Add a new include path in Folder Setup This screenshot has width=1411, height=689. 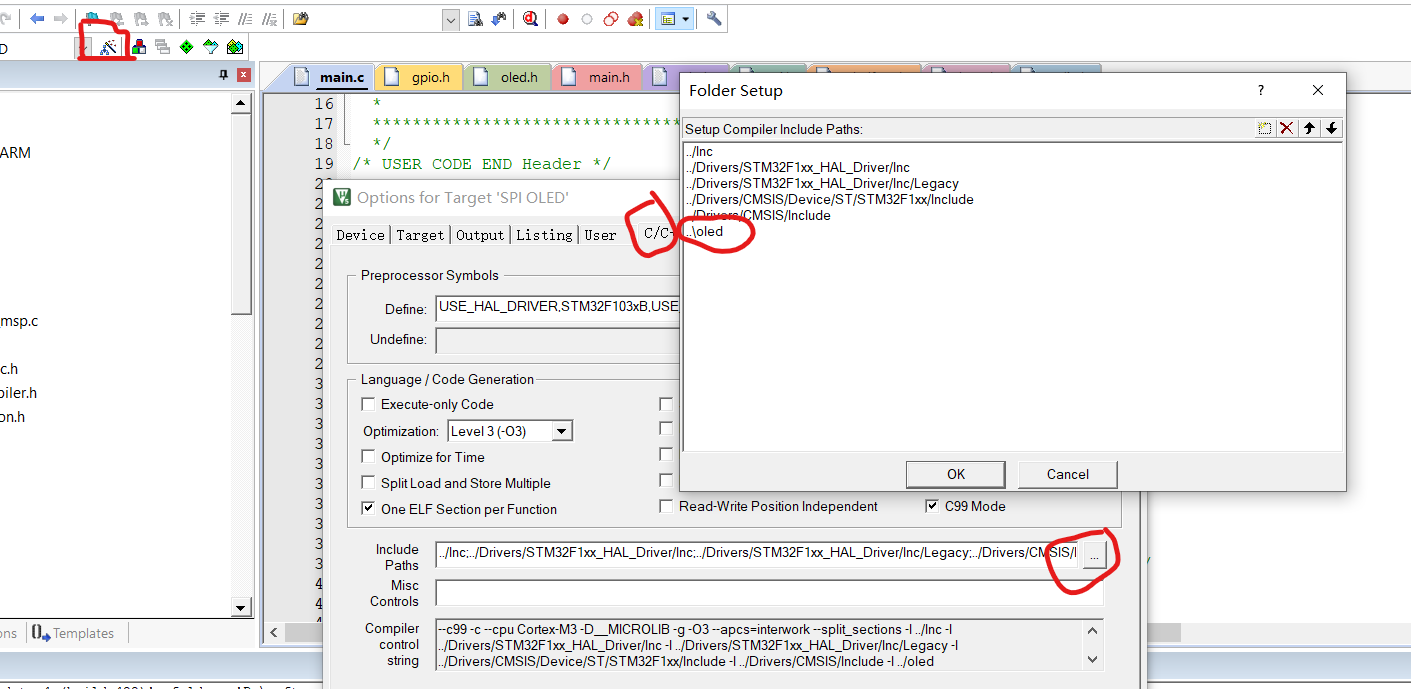click(x=1265, y=128)
